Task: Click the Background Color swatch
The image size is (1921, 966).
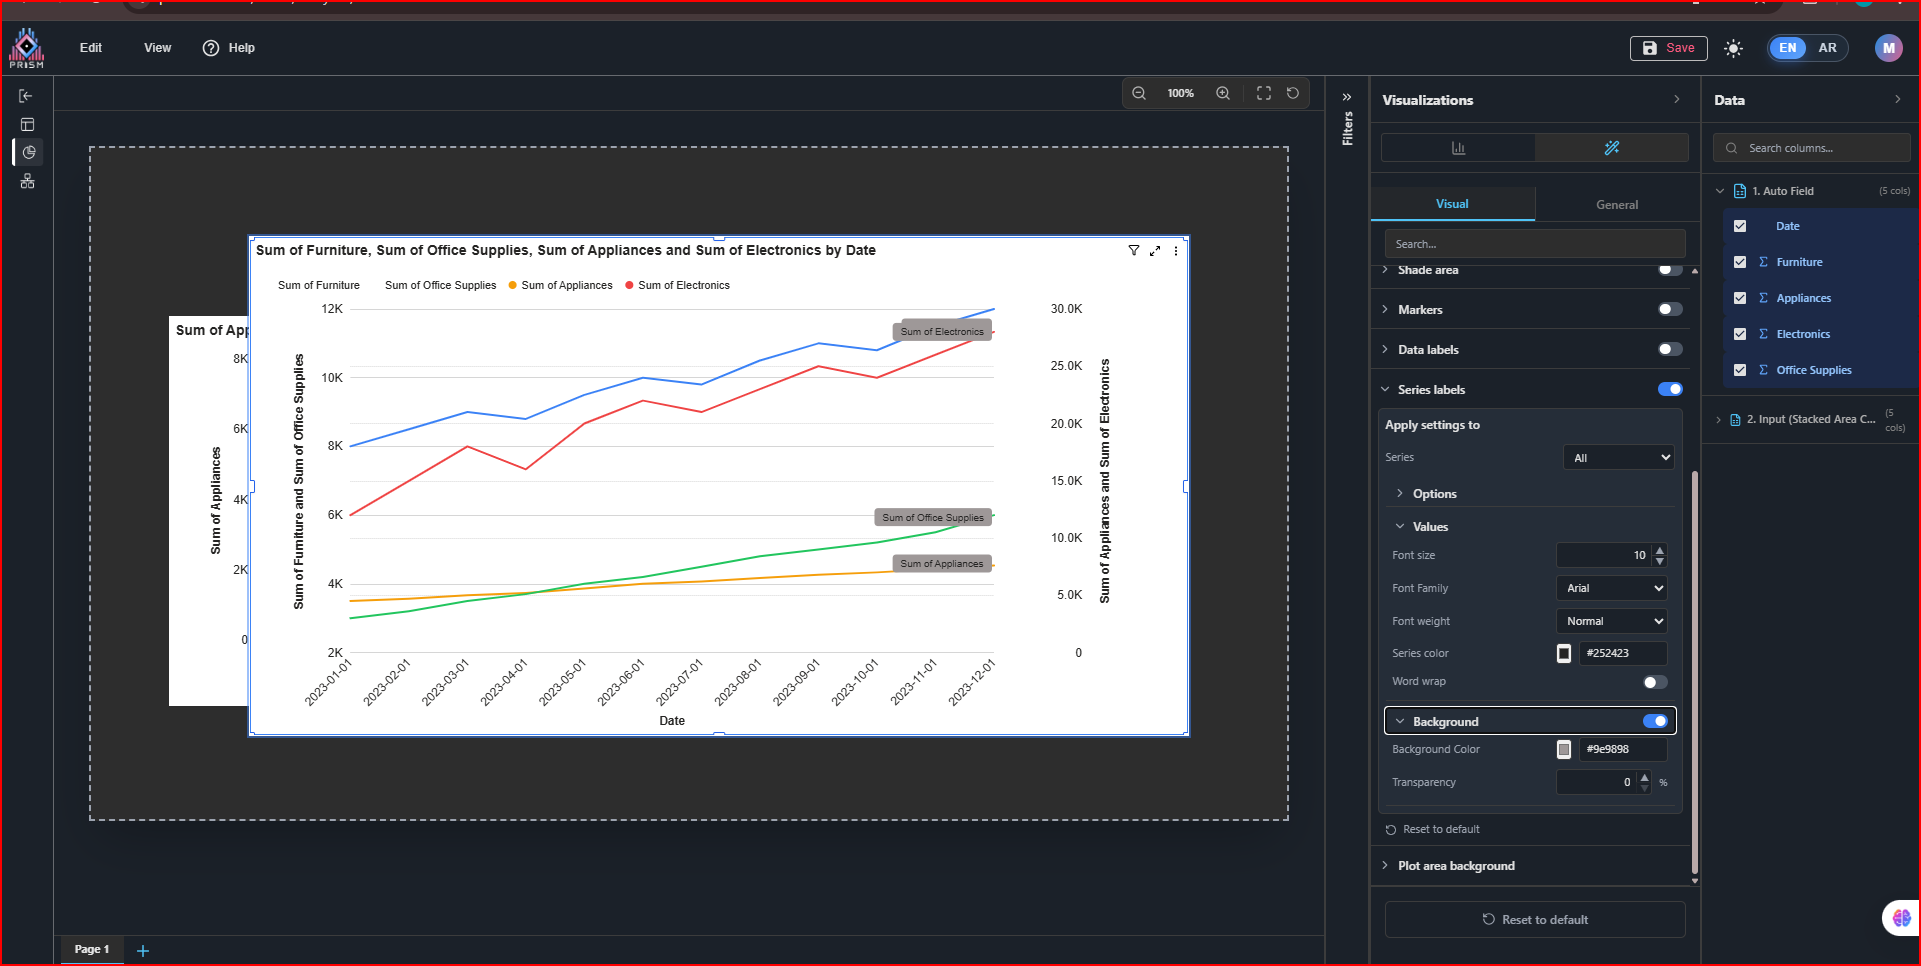Action: pos(1564,750)
